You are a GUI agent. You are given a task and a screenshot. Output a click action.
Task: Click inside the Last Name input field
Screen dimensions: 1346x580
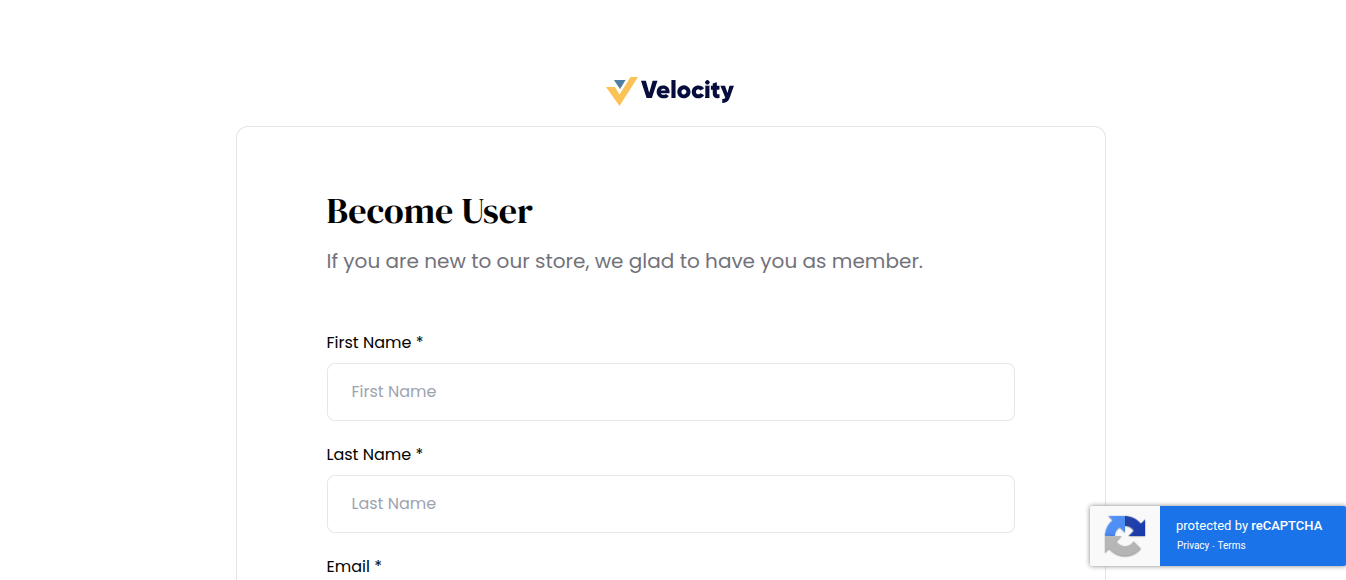tap(670, 504)
